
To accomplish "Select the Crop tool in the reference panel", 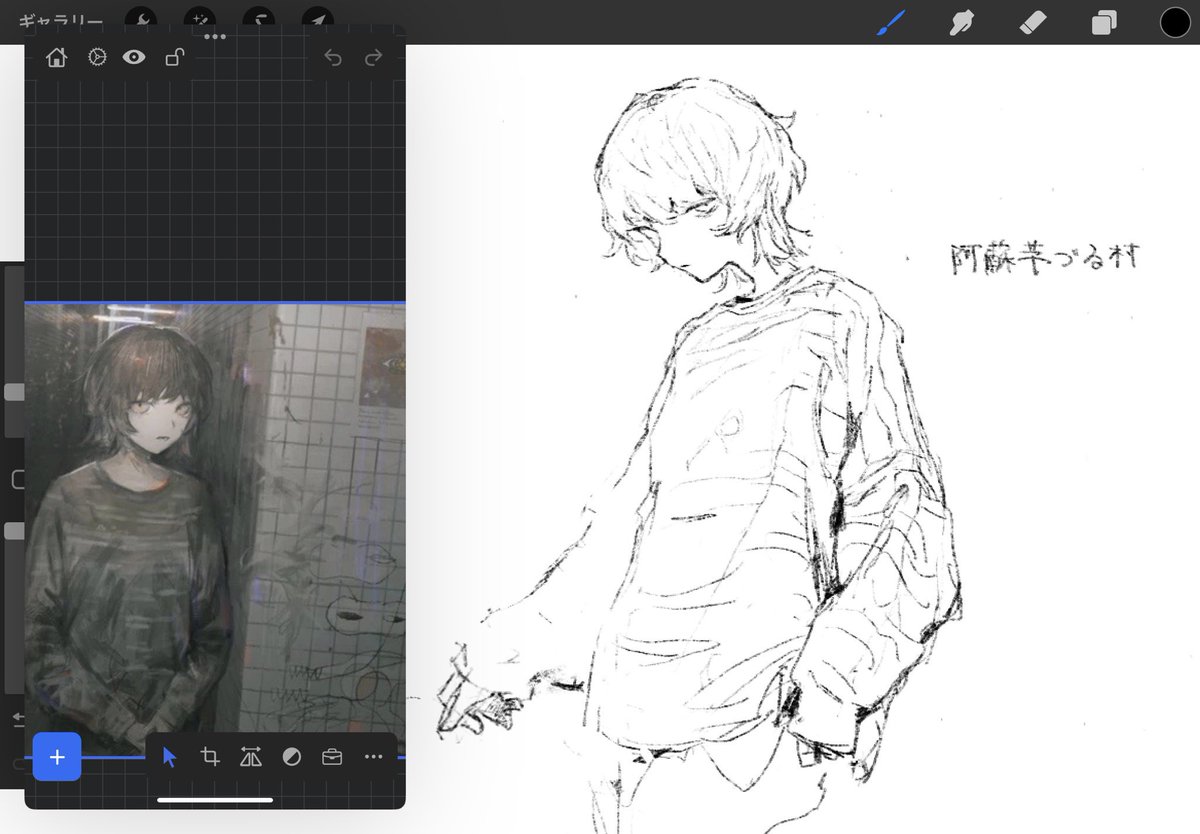I will coord(211,757).
